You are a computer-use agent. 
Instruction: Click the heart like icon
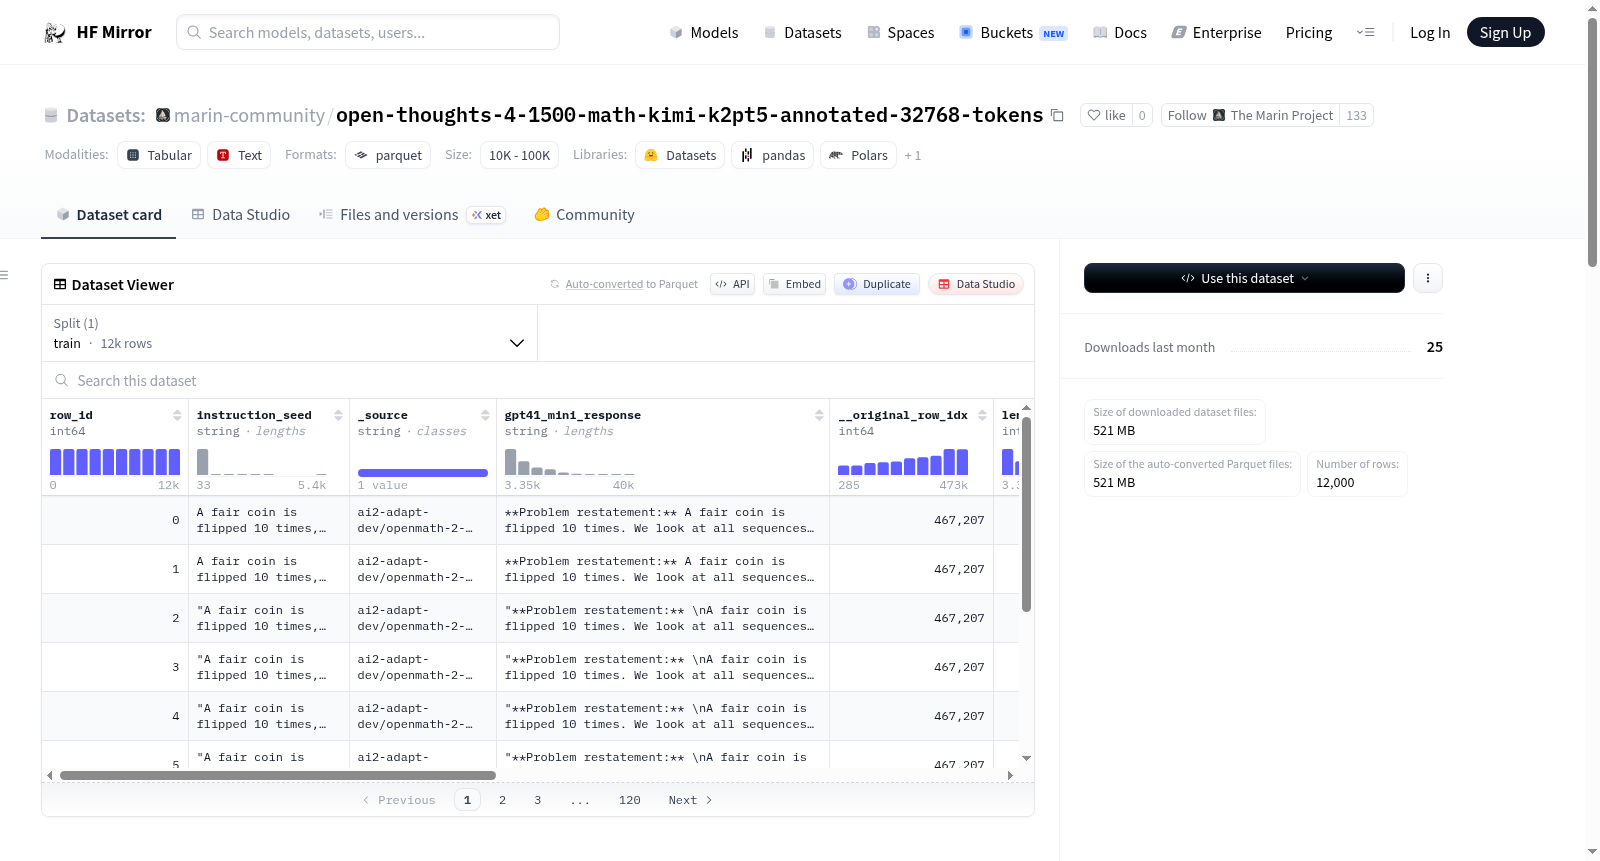pos(1094,116)
